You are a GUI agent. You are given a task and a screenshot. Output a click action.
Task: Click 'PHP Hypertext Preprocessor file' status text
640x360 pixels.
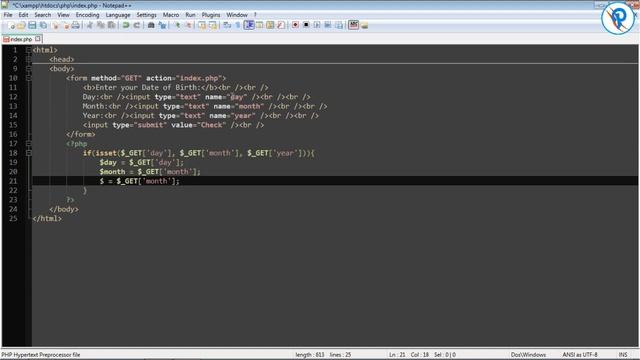tap(41, 355)
